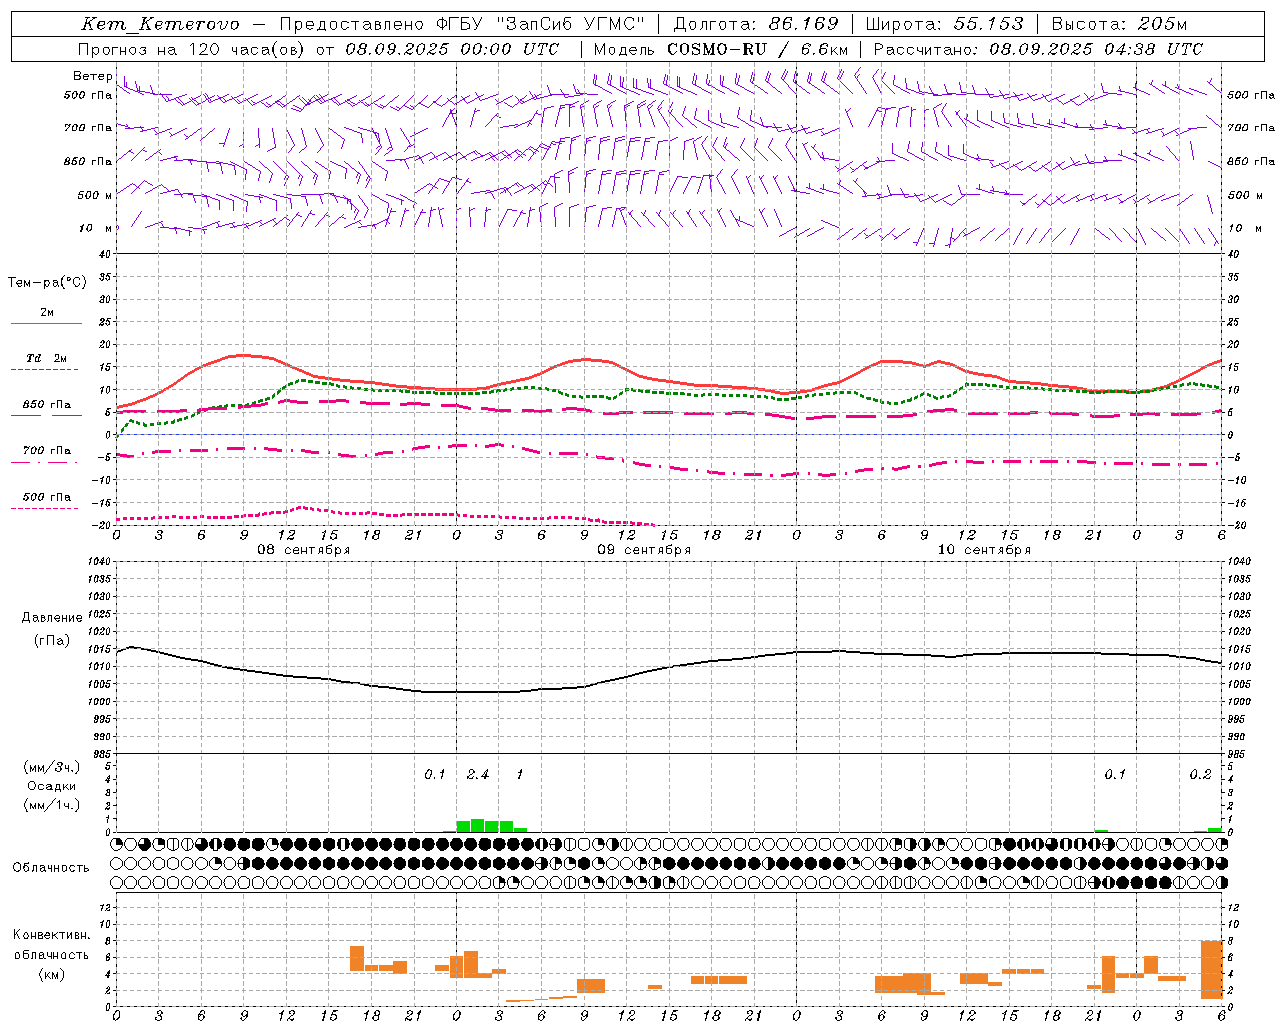1280x1024 pixels.
Task: Click the calculation time 08.09.2025 04:38 UTC
Action: (1096, 49)
